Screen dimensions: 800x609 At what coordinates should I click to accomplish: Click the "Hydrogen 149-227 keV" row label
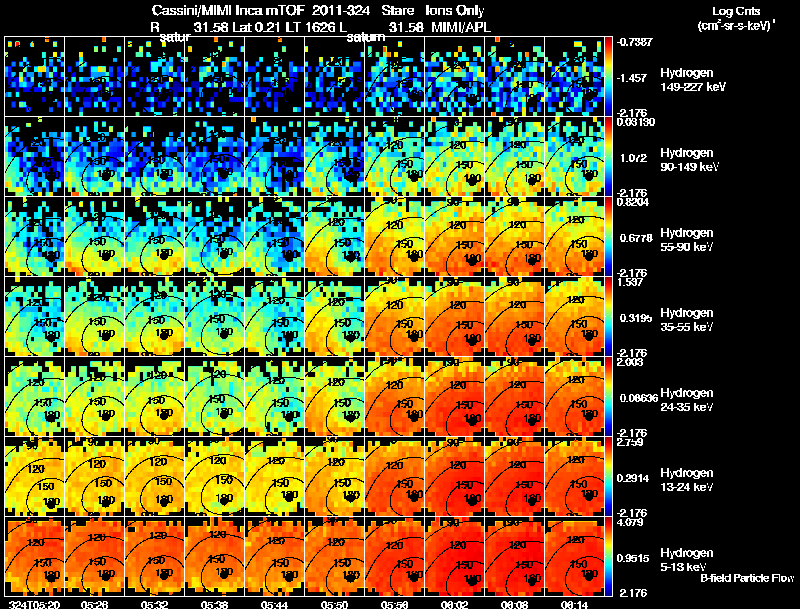[x=693, y=80]
